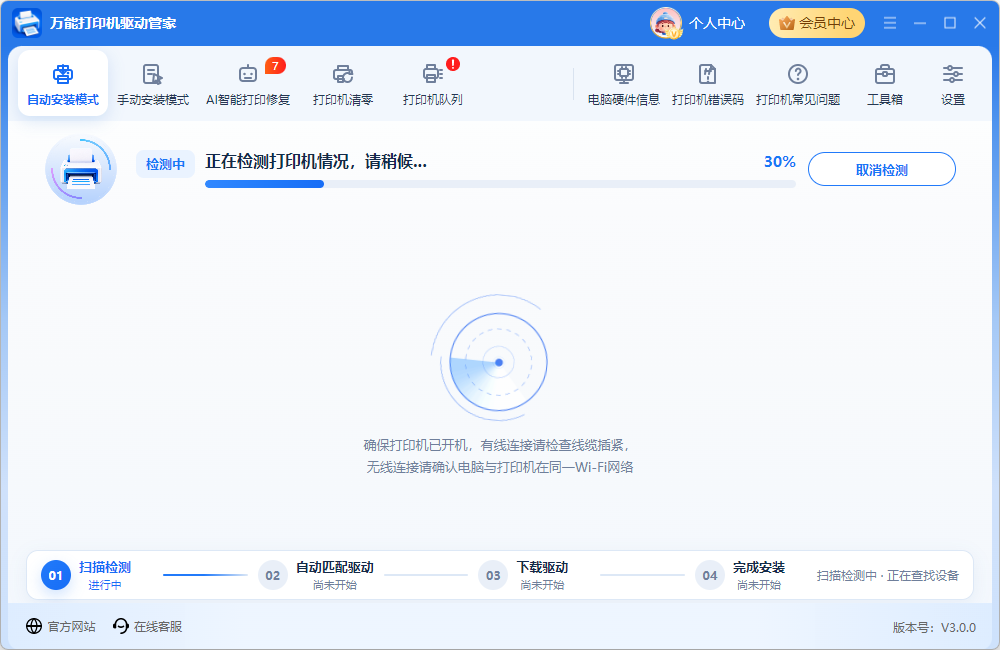Open 个人中心

[717, 24]
